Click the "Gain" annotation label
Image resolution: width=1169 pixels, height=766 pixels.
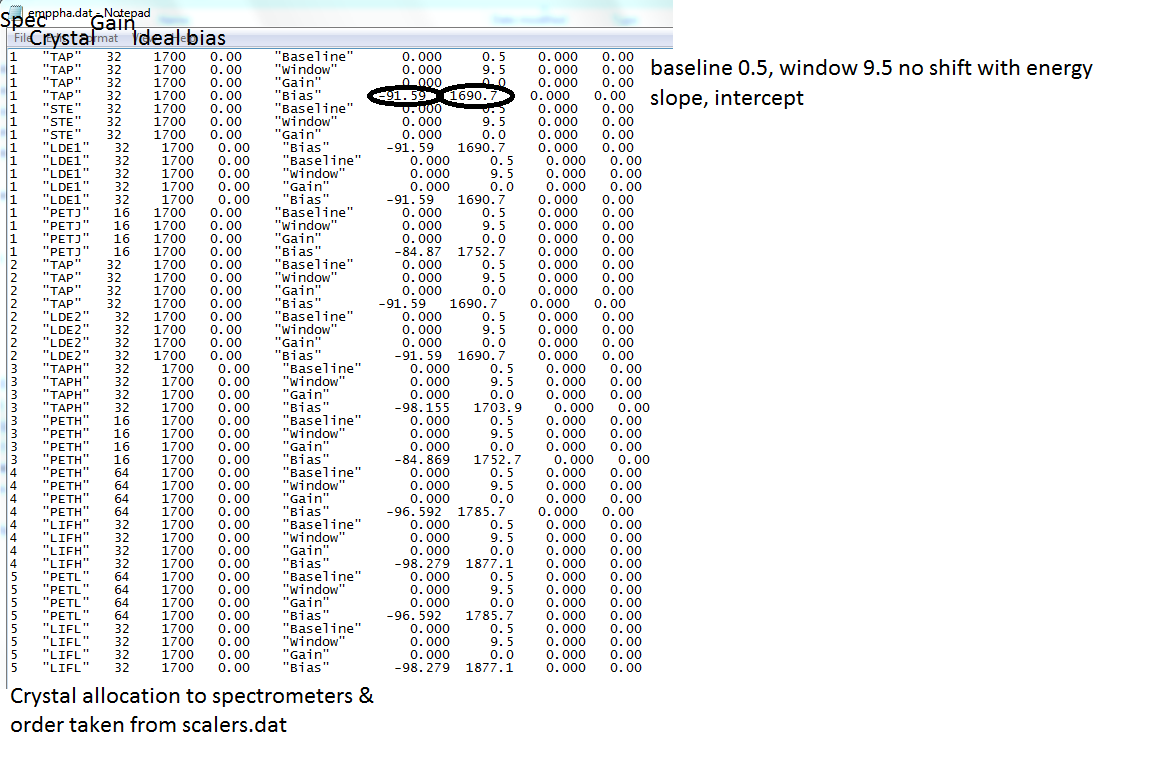(113, 23)
